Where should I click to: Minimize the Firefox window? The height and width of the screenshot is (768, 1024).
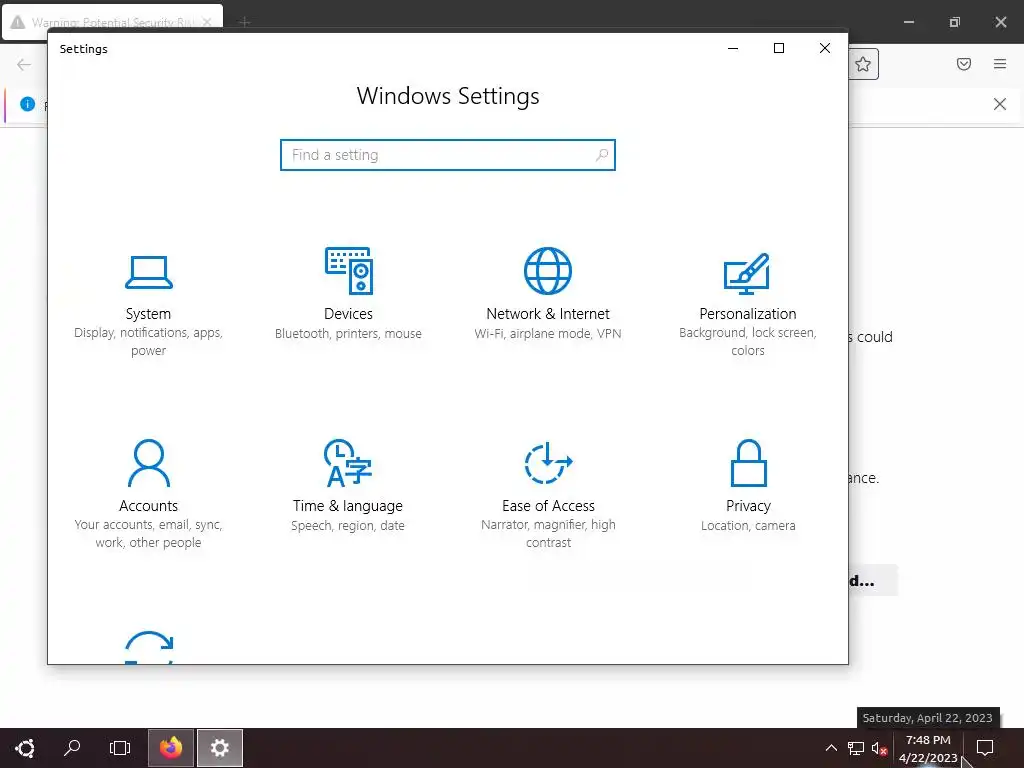point(908,22)
